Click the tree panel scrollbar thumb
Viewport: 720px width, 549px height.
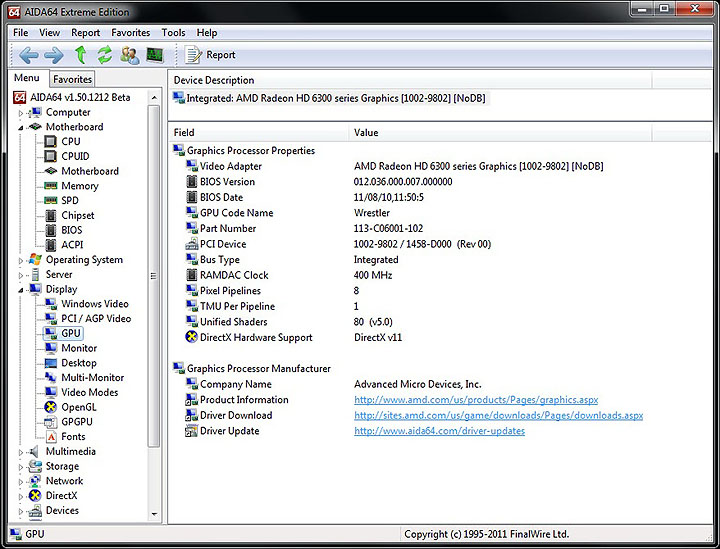[154, 276]
